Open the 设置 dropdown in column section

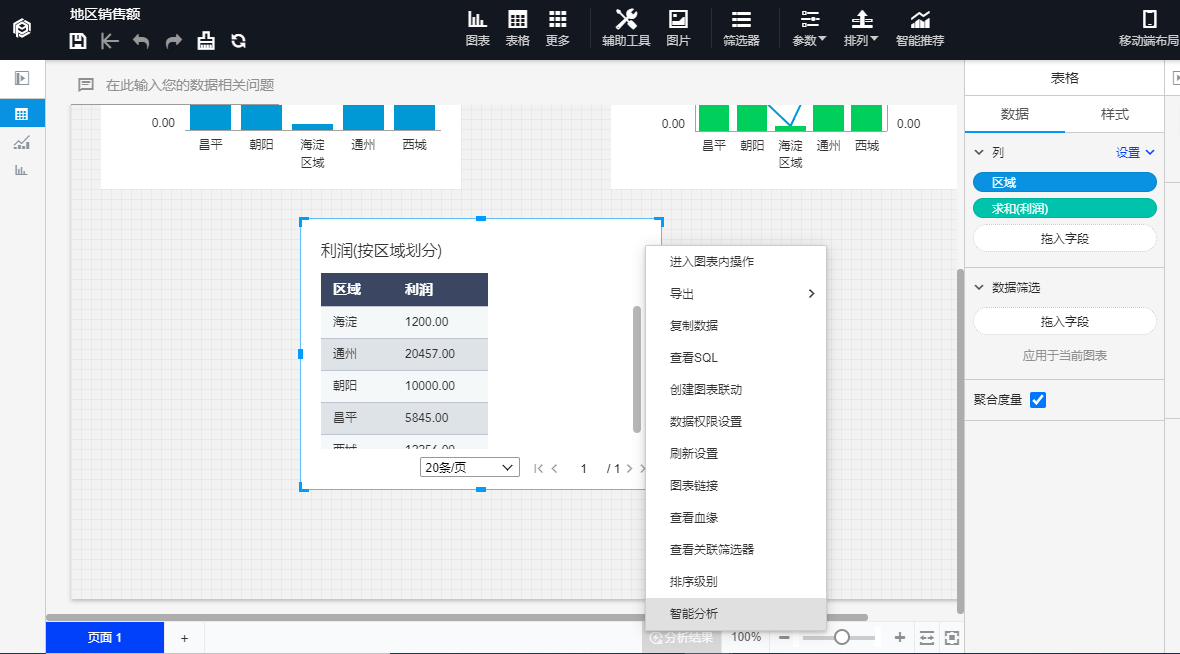(1135, 153)
